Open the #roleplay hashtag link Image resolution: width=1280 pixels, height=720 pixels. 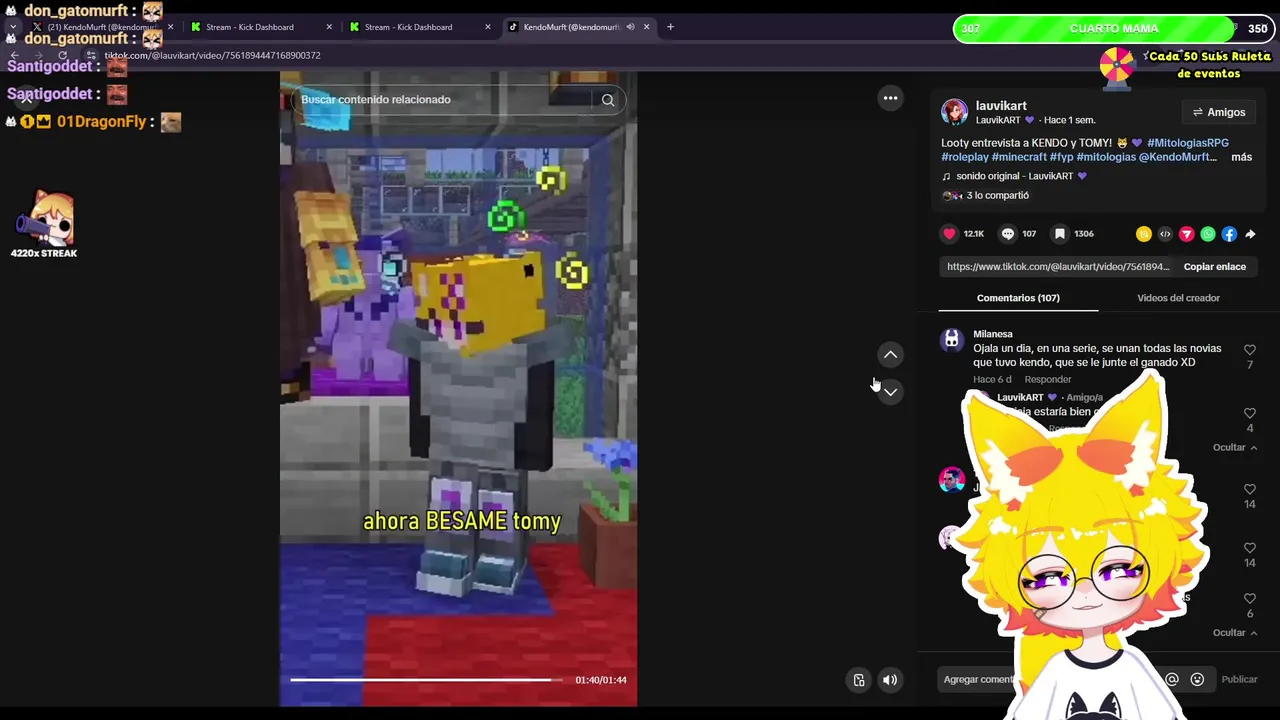point(964,157)
